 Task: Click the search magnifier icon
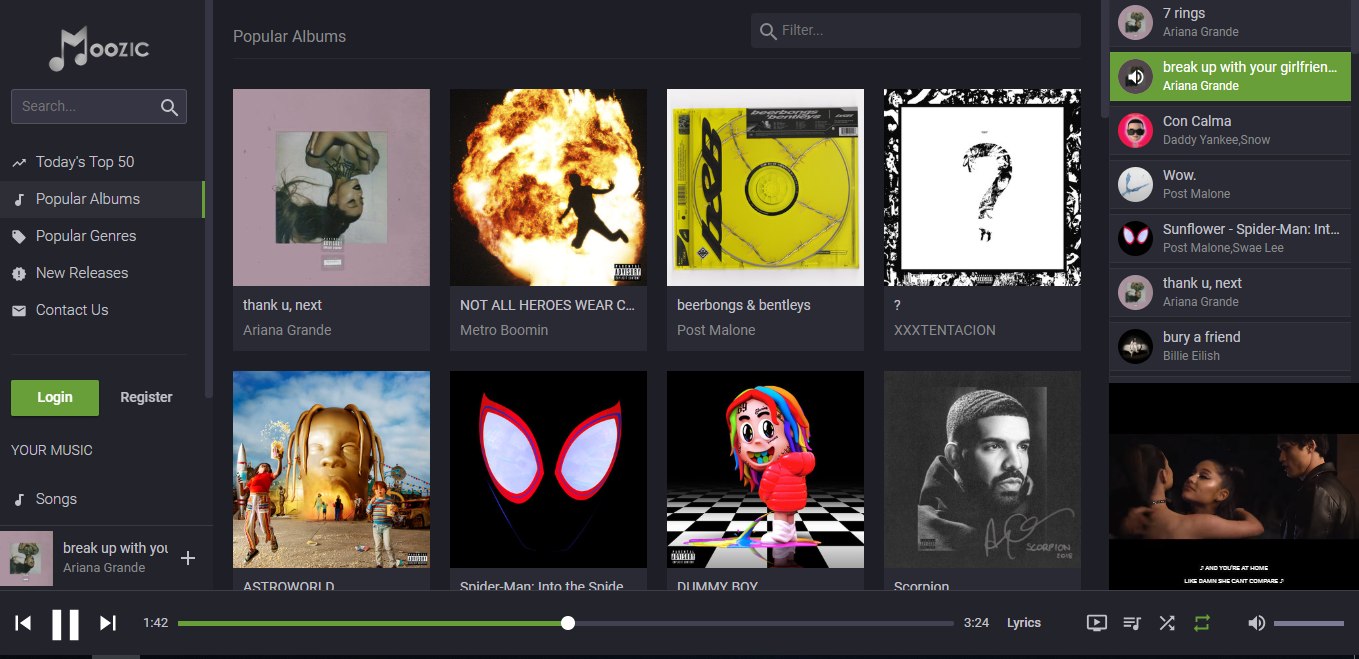click(x=169, y=106)
